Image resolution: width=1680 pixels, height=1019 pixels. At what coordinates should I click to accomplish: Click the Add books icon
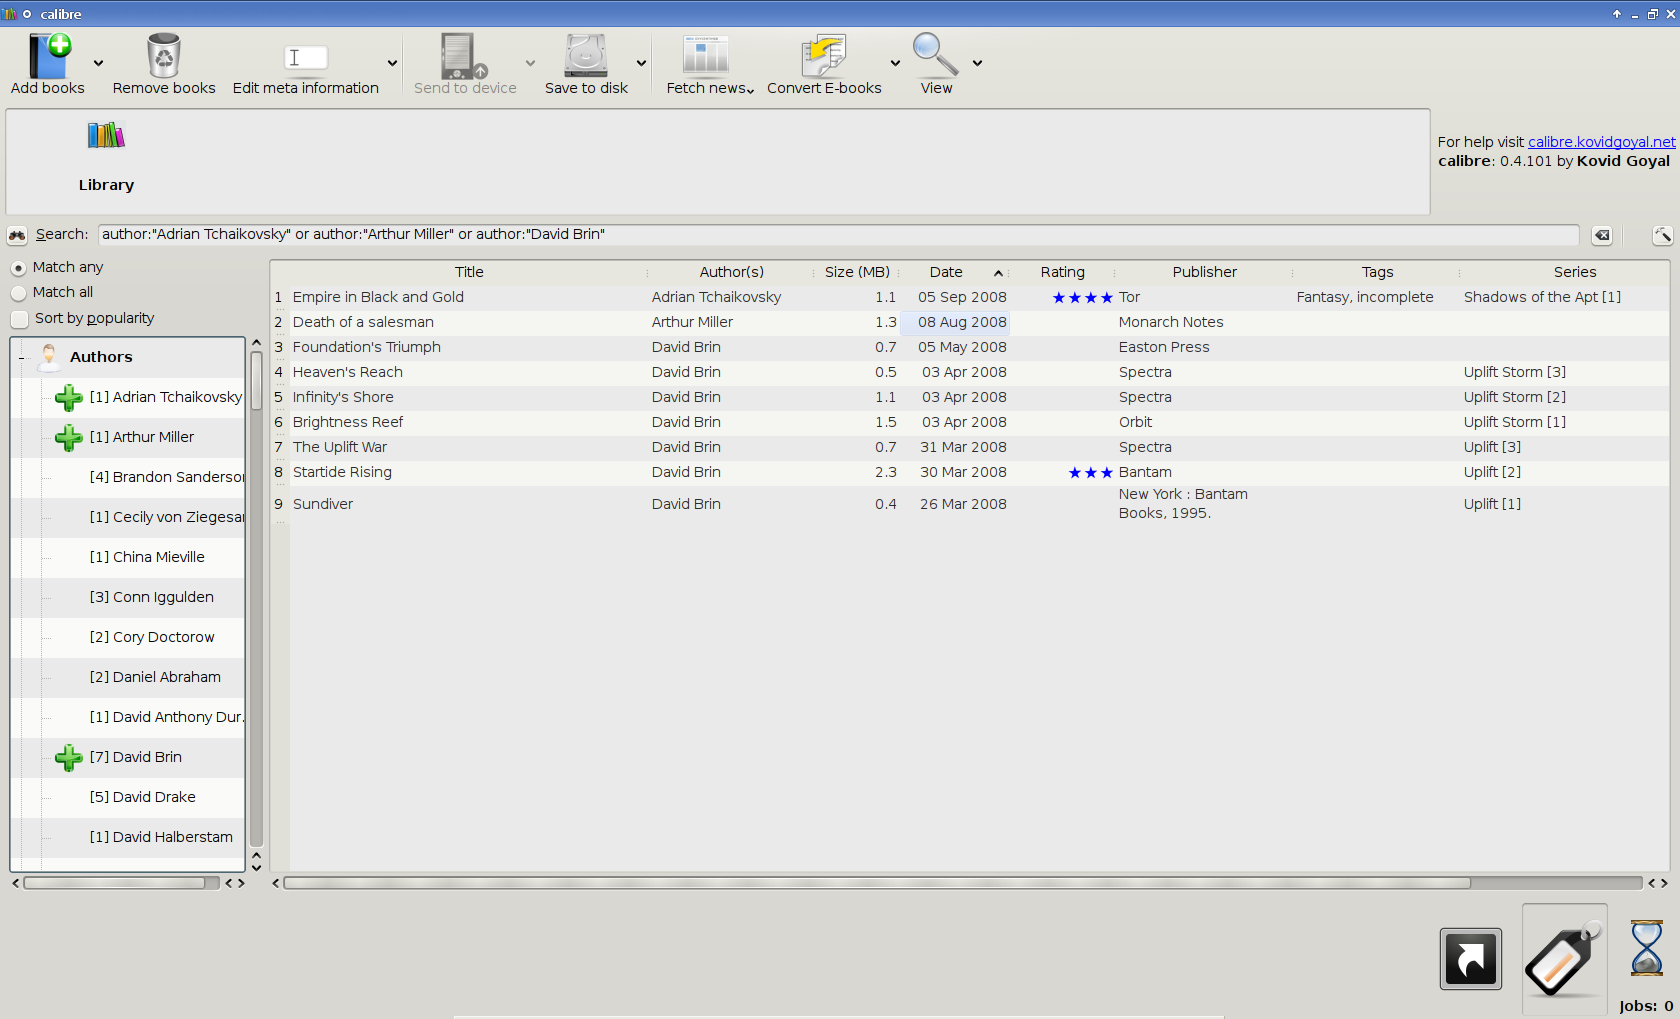coord(47,57)
